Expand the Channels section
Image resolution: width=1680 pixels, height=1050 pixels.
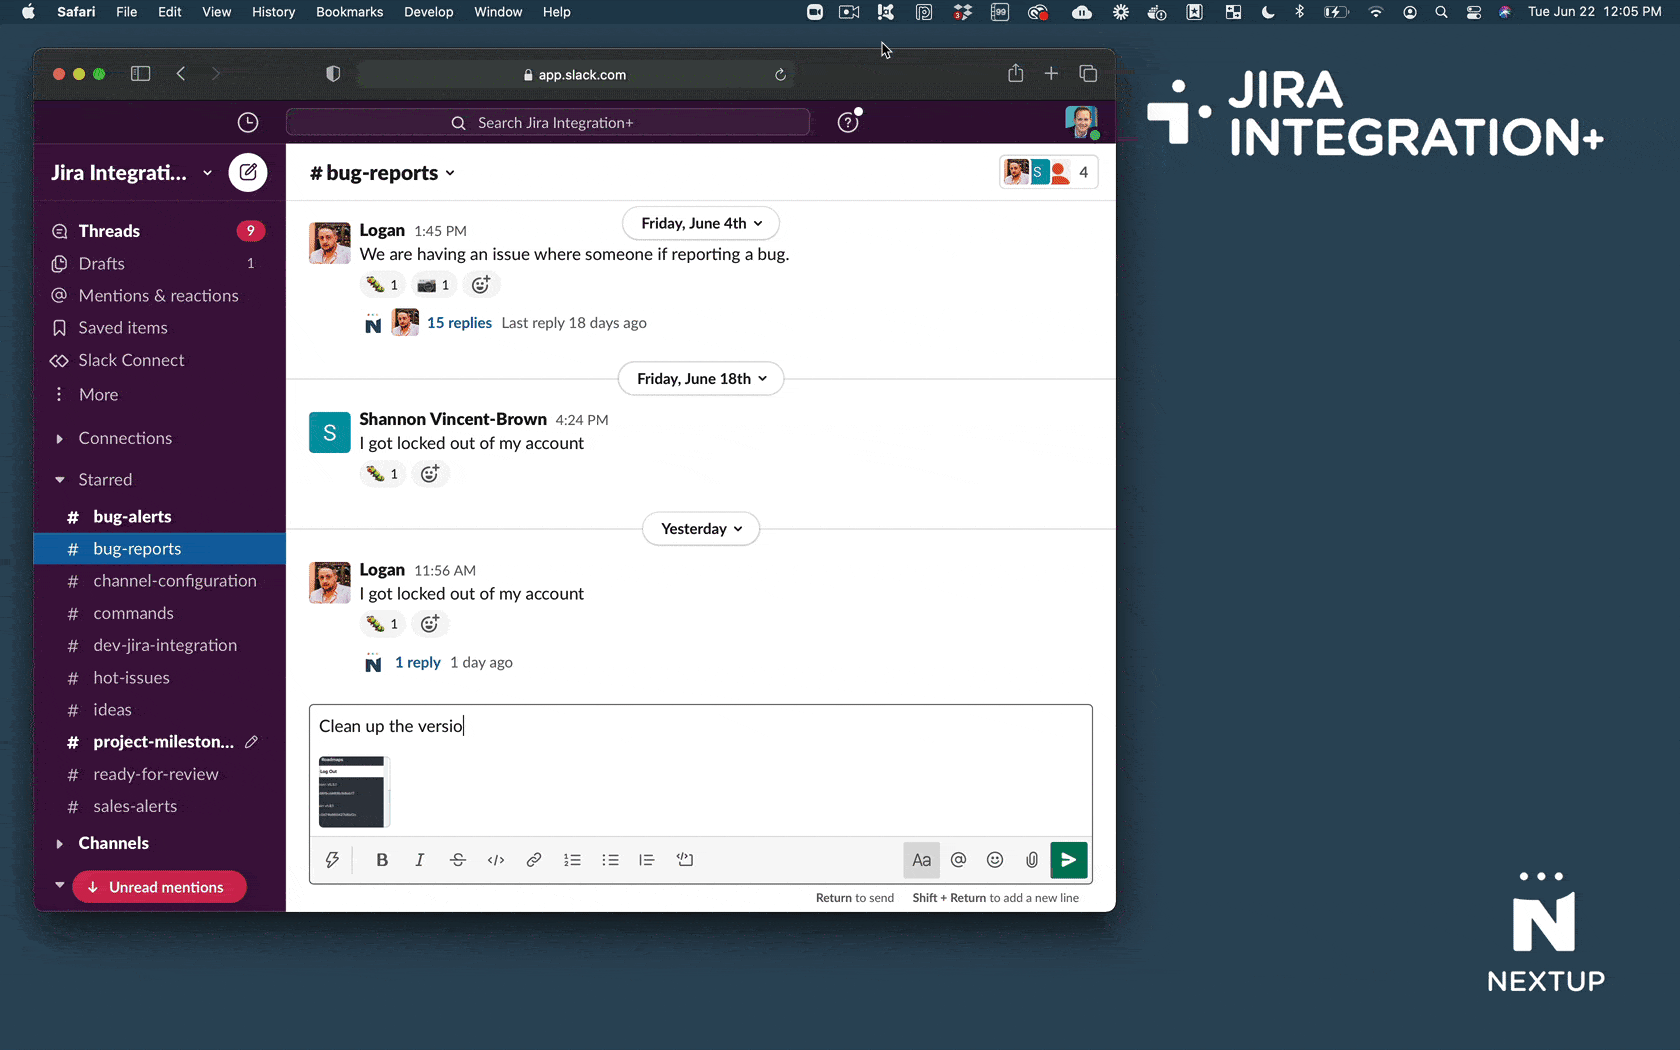[59, 844]
